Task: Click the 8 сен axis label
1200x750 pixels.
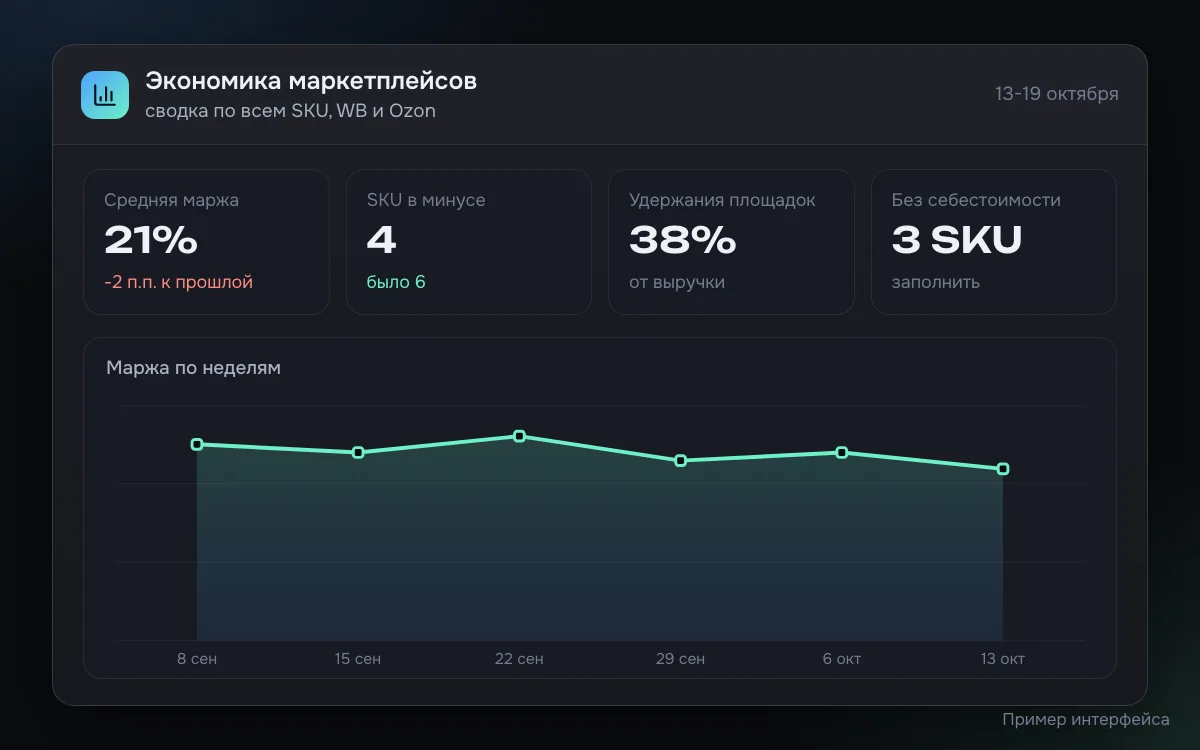Action: pos(197,659)
